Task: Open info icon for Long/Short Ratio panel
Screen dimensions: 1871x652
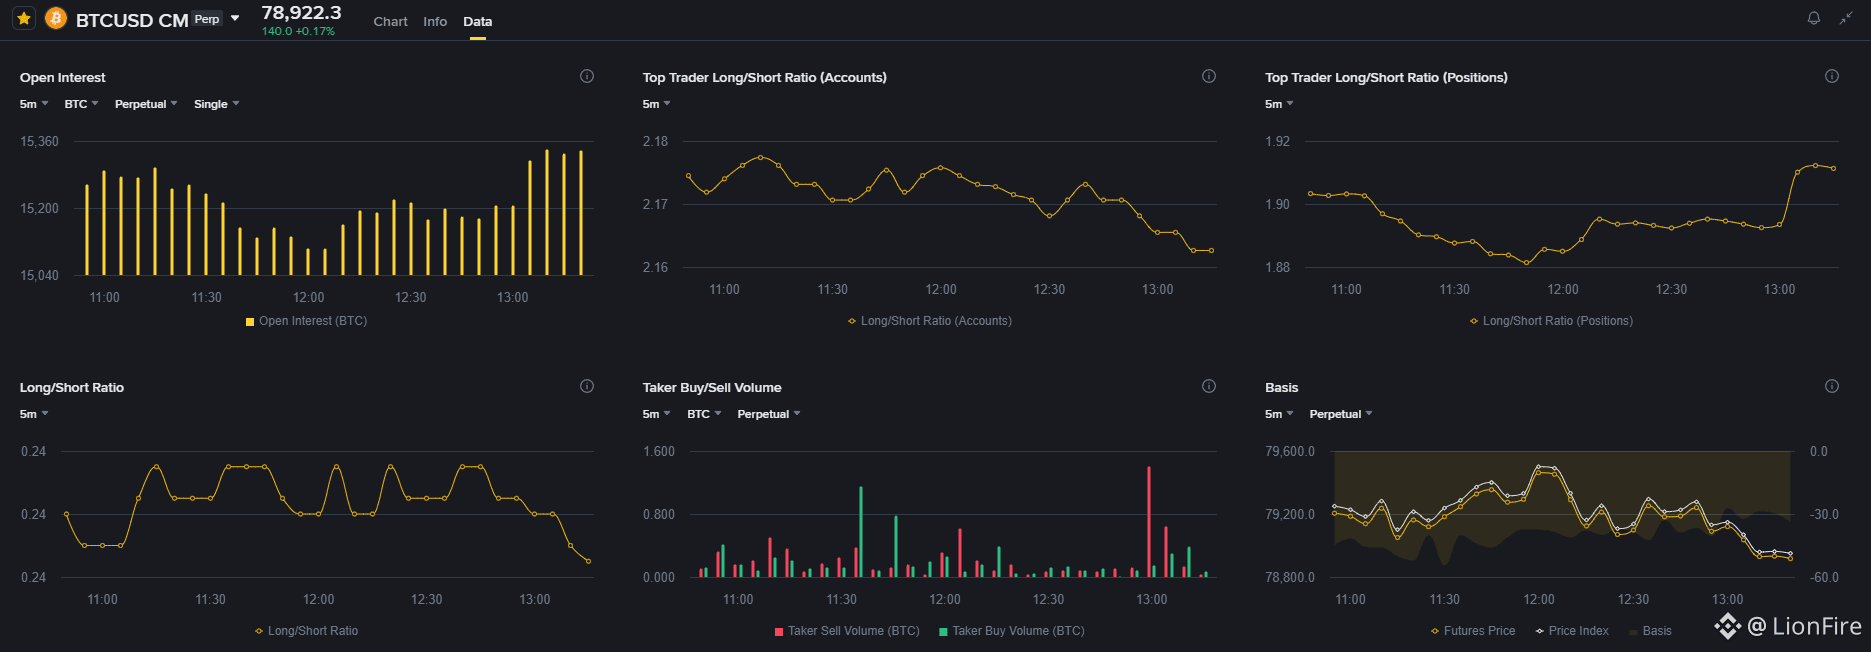Action: click(x=587, y=386)
